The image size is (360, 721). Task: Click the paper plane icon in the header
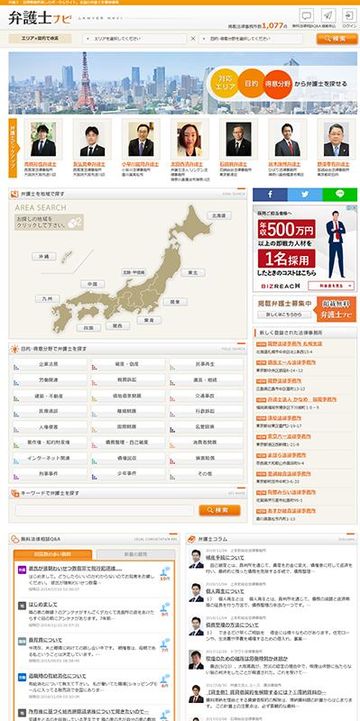point(328,16)
